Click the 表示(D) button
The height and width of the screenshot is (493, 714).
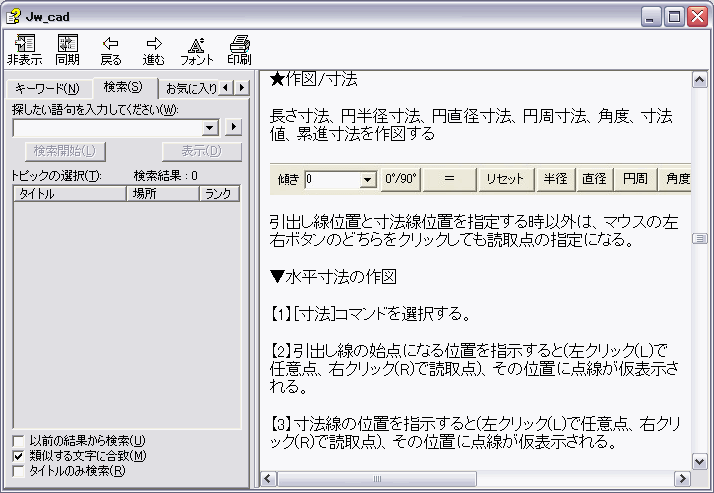202,151
